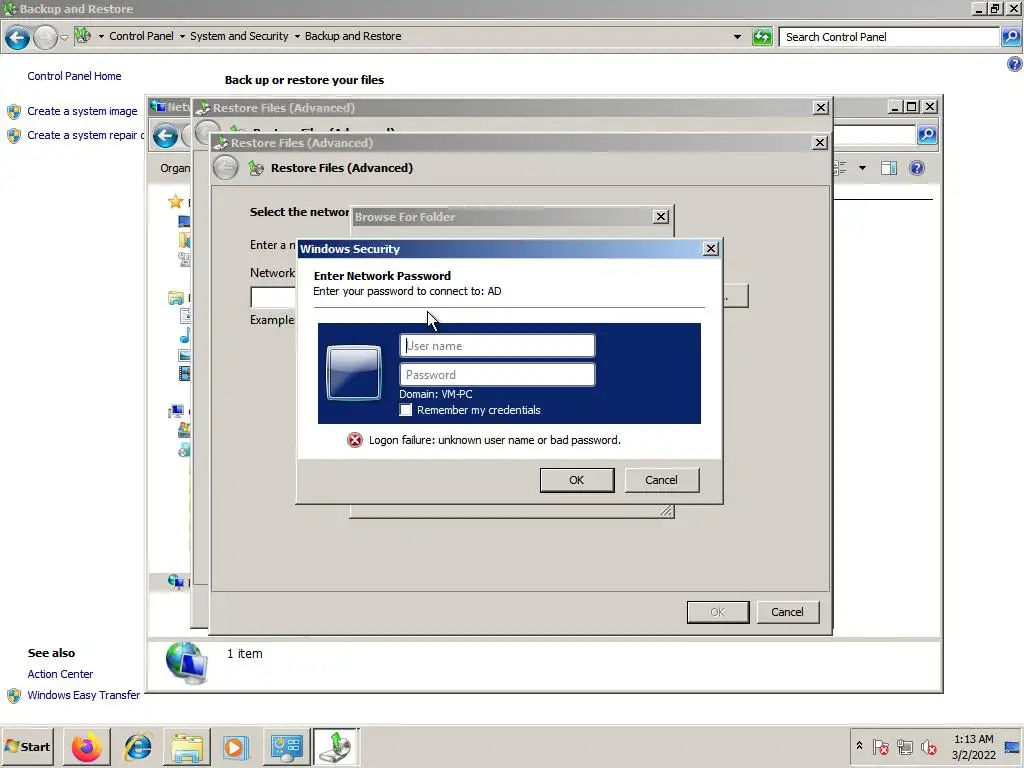Click Favorites star in Network navigation pane
Viewport: 1024px width, 768px height.
(175, 202)
